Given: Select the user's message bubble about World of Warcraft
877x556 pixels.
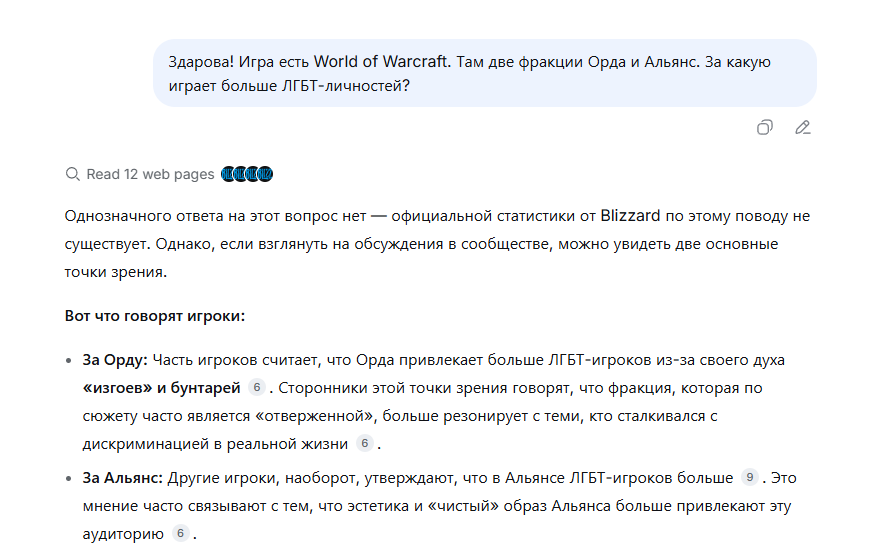Looking at the screenshot, I should pos(485,73).
